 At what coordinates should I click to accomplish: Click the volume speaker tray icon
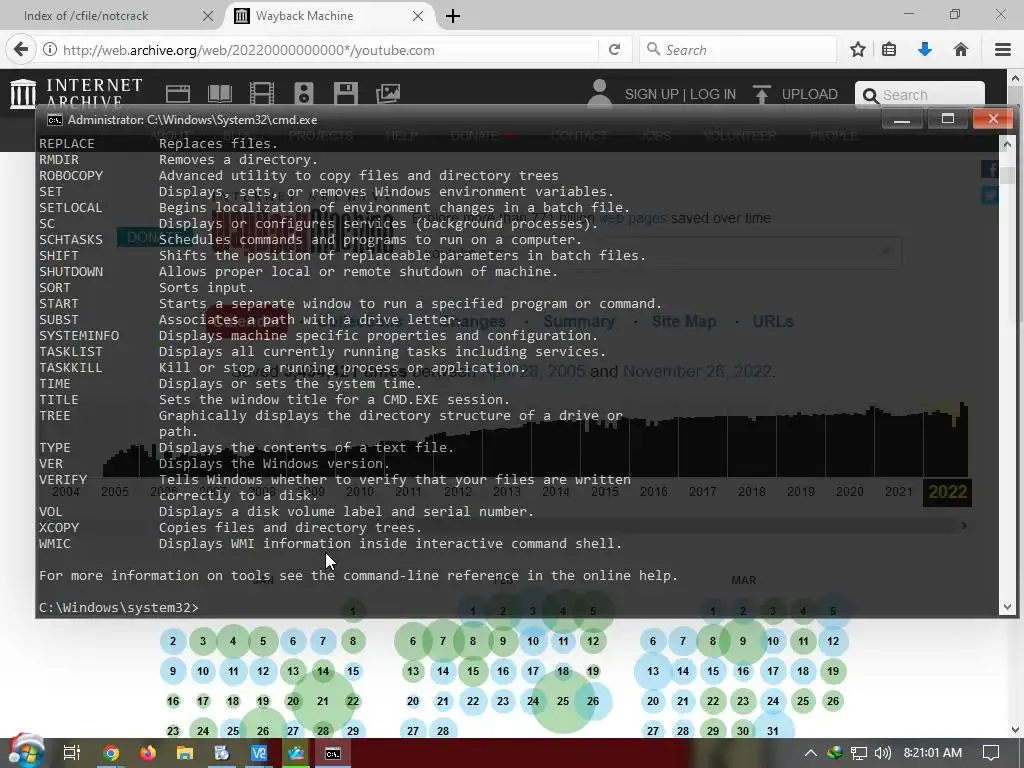882,753
